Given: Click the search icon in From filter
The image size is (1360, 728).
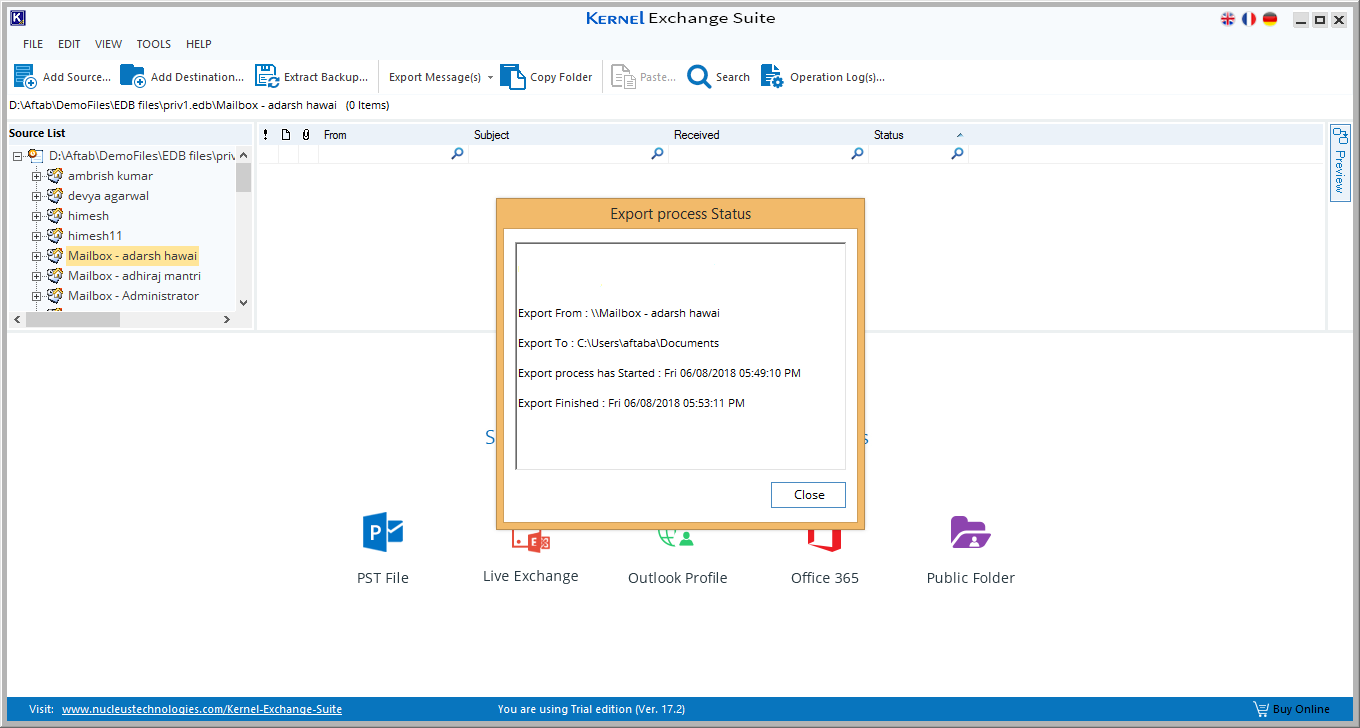Looking at the screenshot, I should coord(457,154).
